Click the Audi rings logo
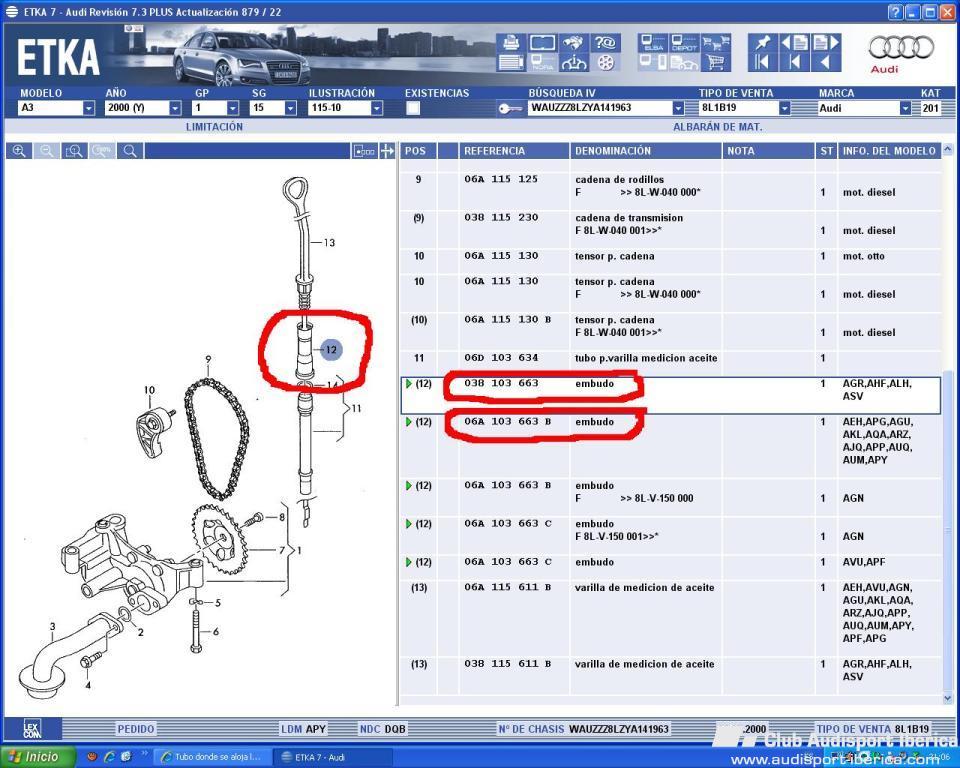 [901, 48]
